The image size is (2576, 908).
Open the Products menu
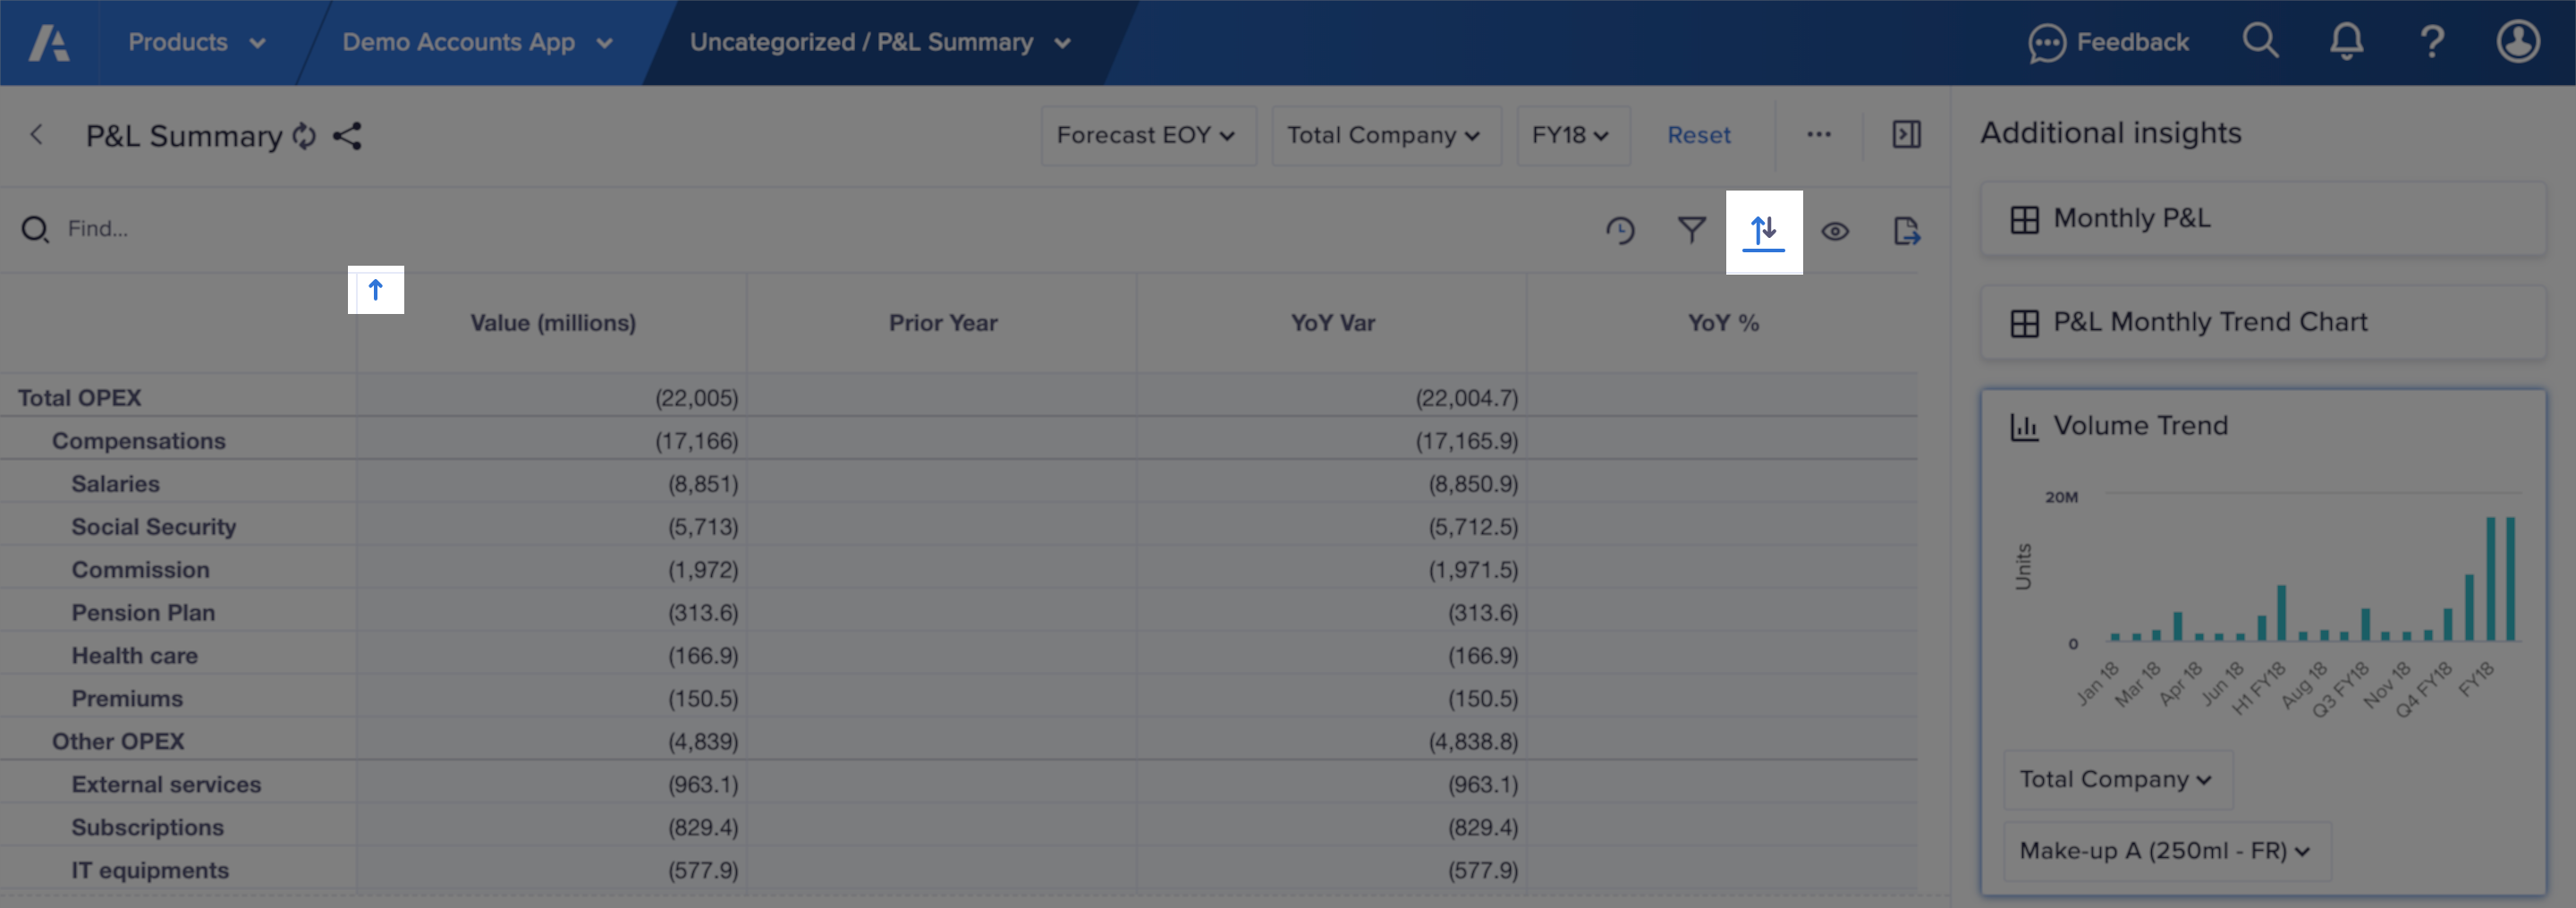(x=197, y=42)
